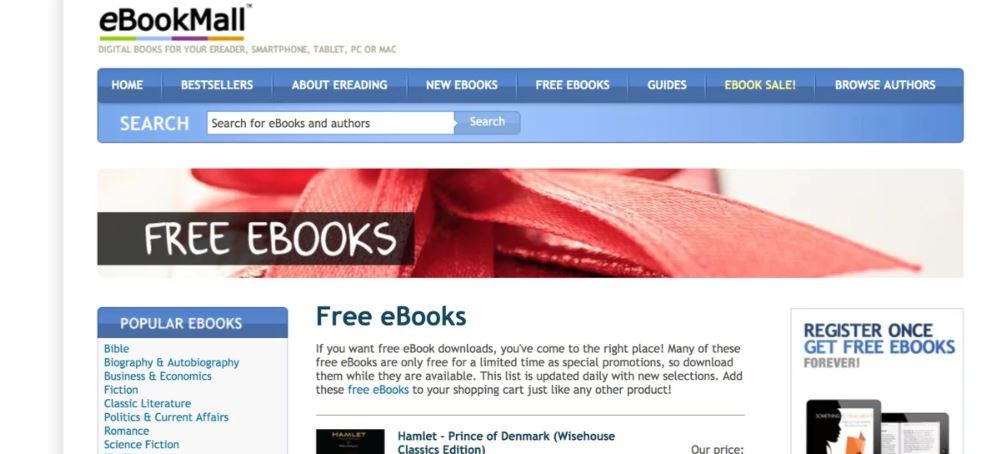The width and height of the screenshot is (992, 454).
Task: Select ABOUT EREADING in navigation bar
Action: tap(339, 85)
